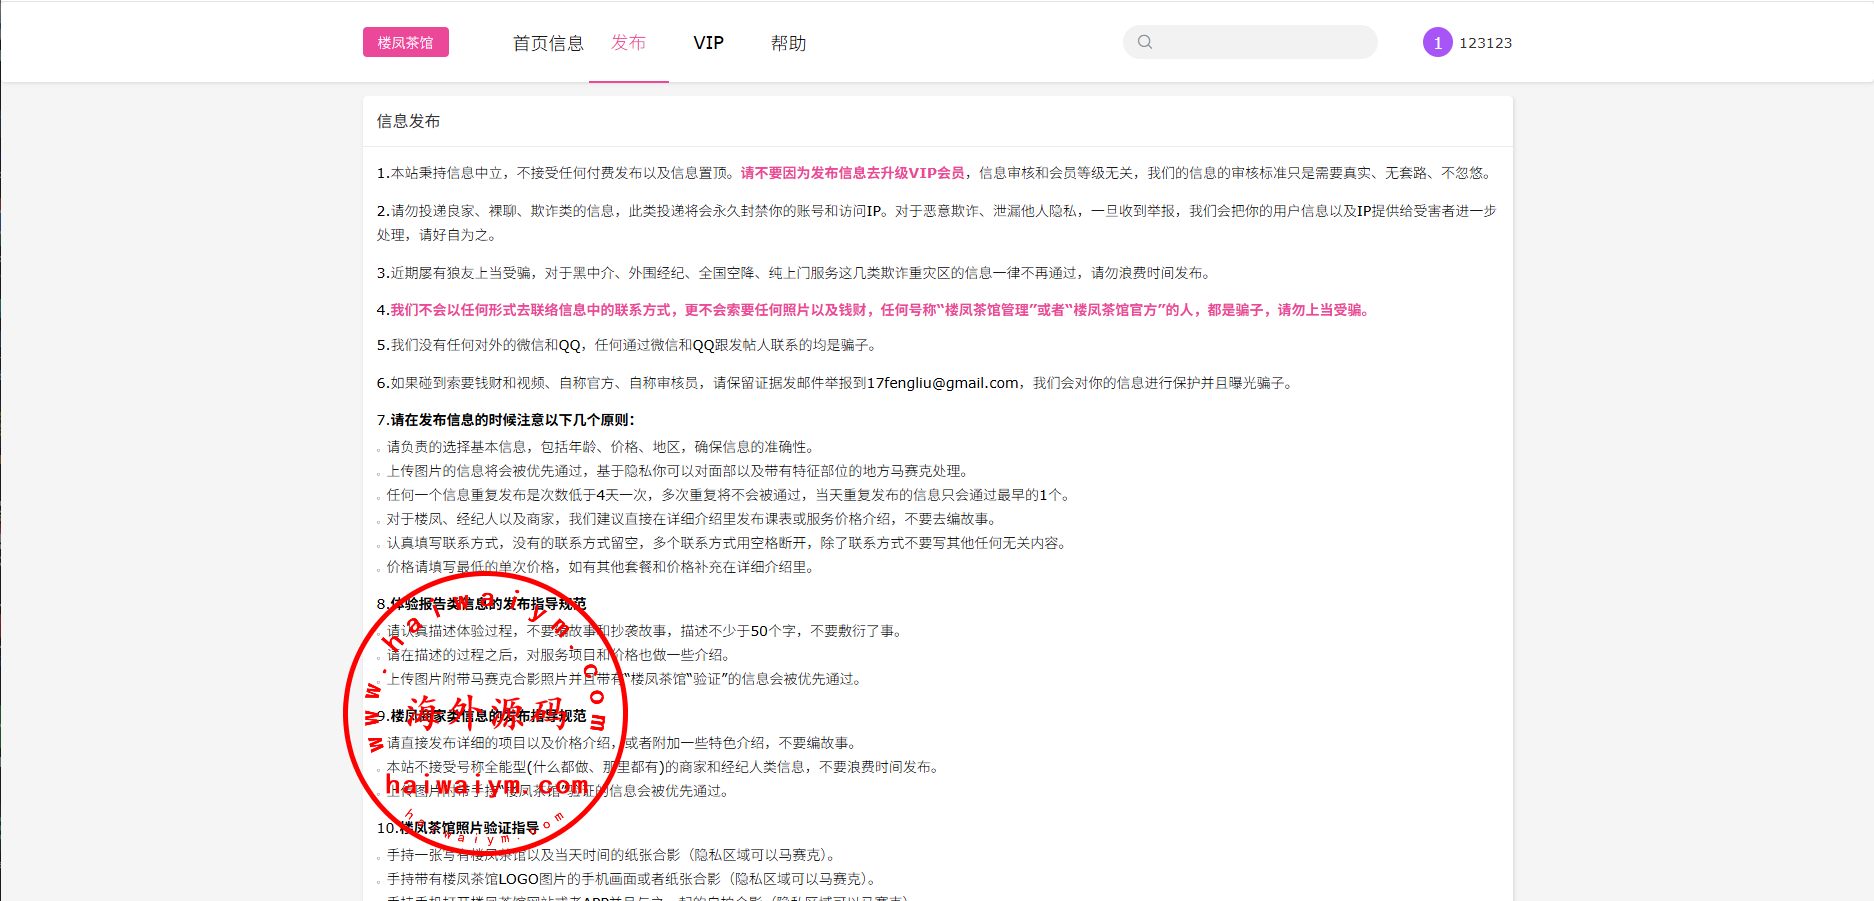Focus the search input box

pyautogui.click(x=1262, y=42)
